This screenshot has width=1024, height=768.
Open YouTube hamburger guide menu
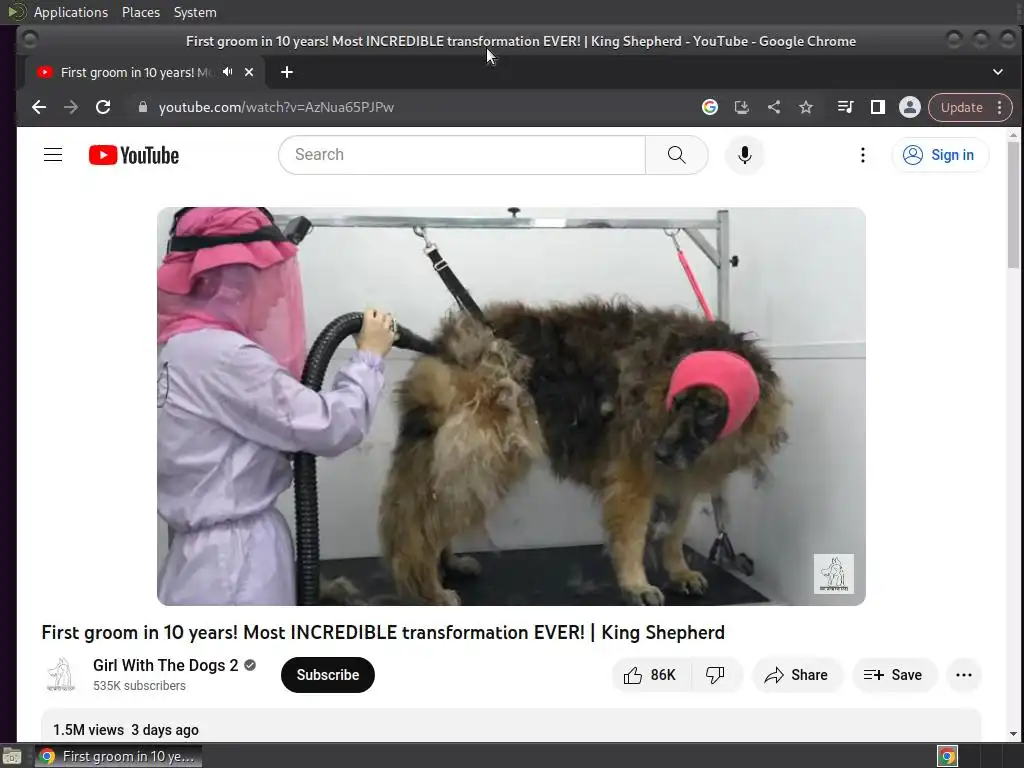53,155
